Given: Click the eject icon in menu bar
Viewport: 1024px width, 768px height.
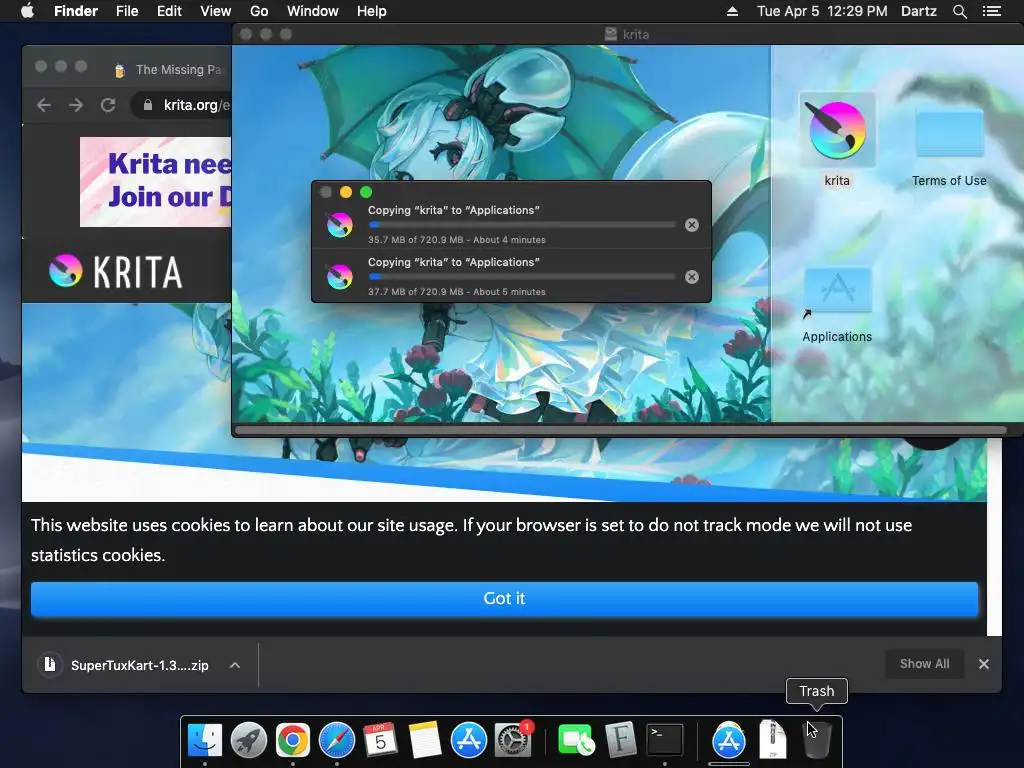Looking at the screenshot, I should 732,11.
